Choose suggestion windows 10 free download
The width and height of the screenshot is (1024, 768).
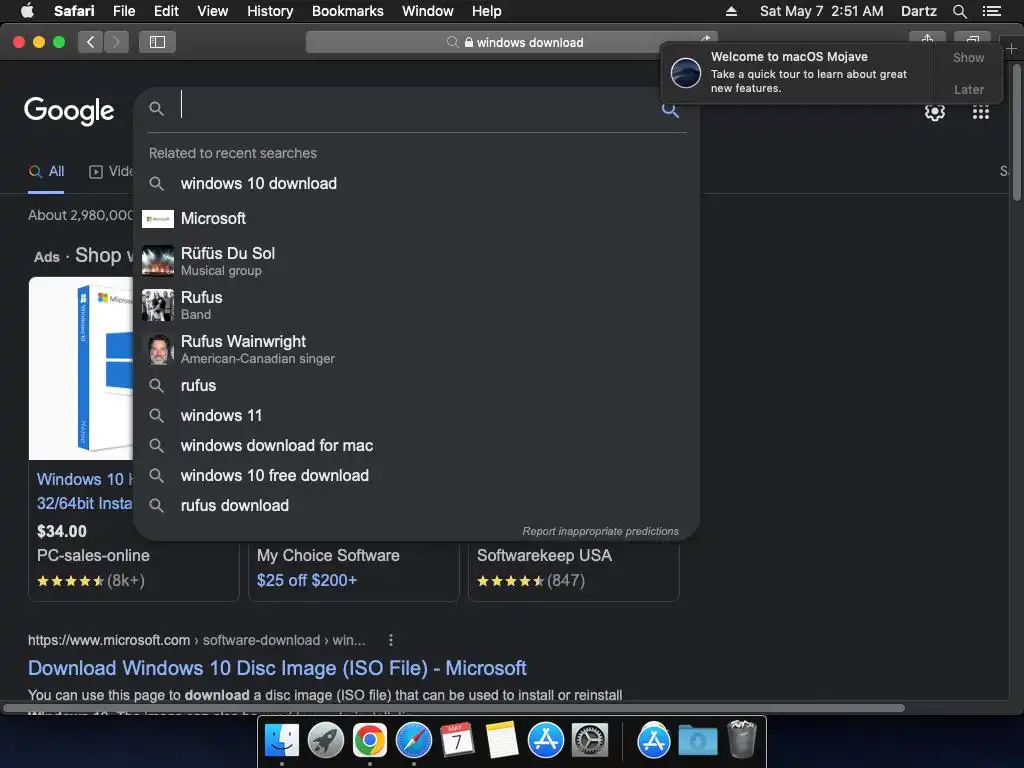pyautogui.click(x=416, y=475)
